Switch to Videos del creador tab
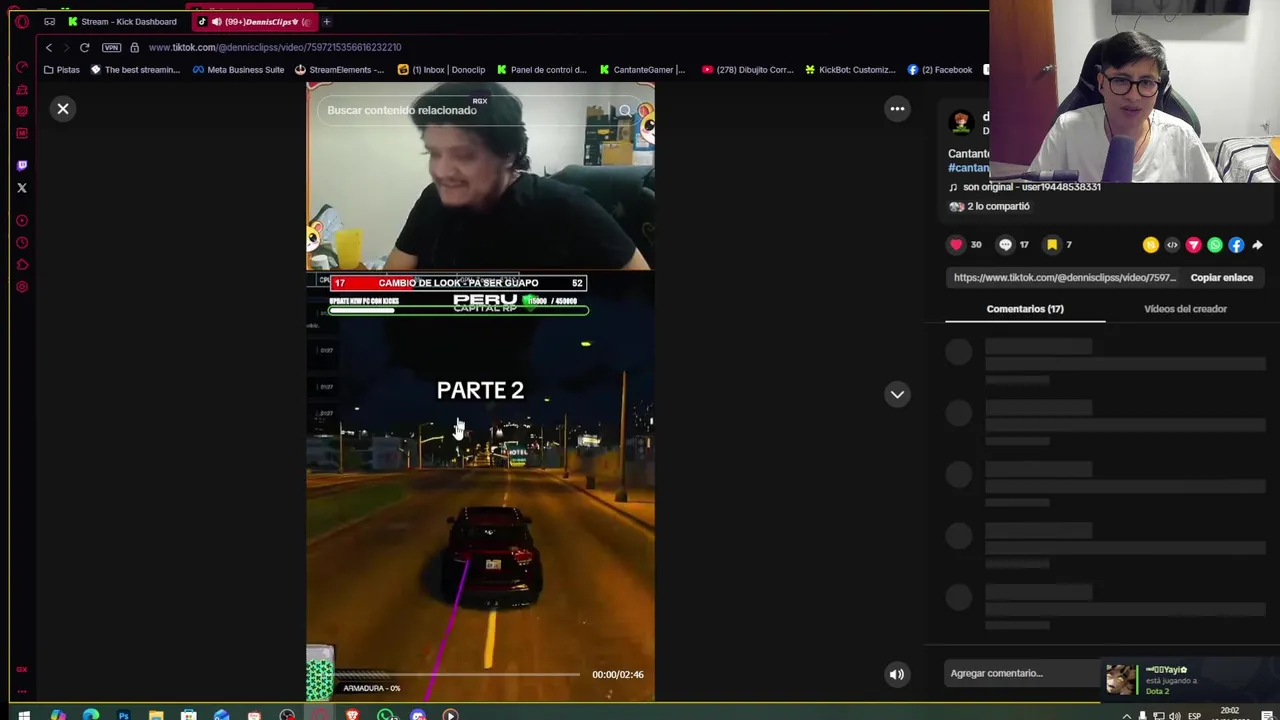Screen dimensions: 1280x720 click(1185, 309)
